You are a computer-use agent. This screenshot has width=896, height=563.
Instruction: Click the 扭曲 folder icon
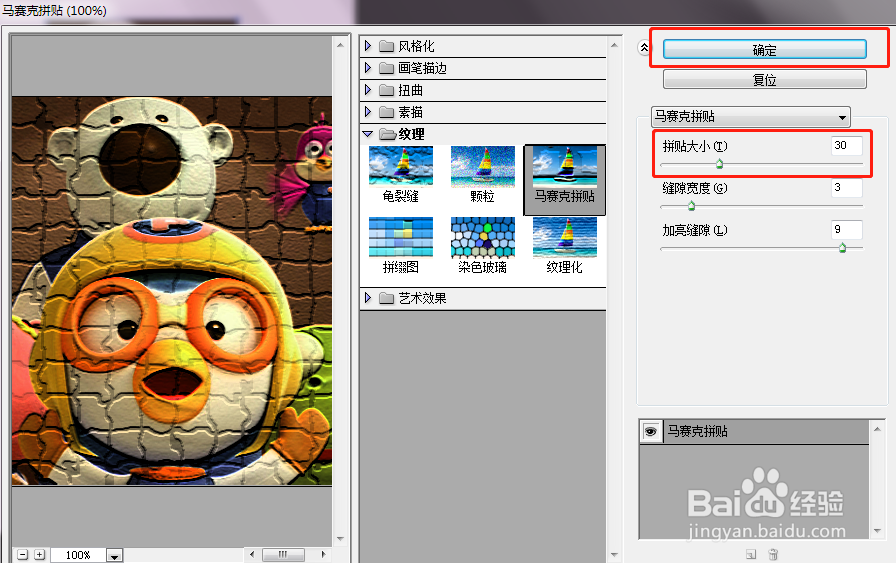point(387,90)
